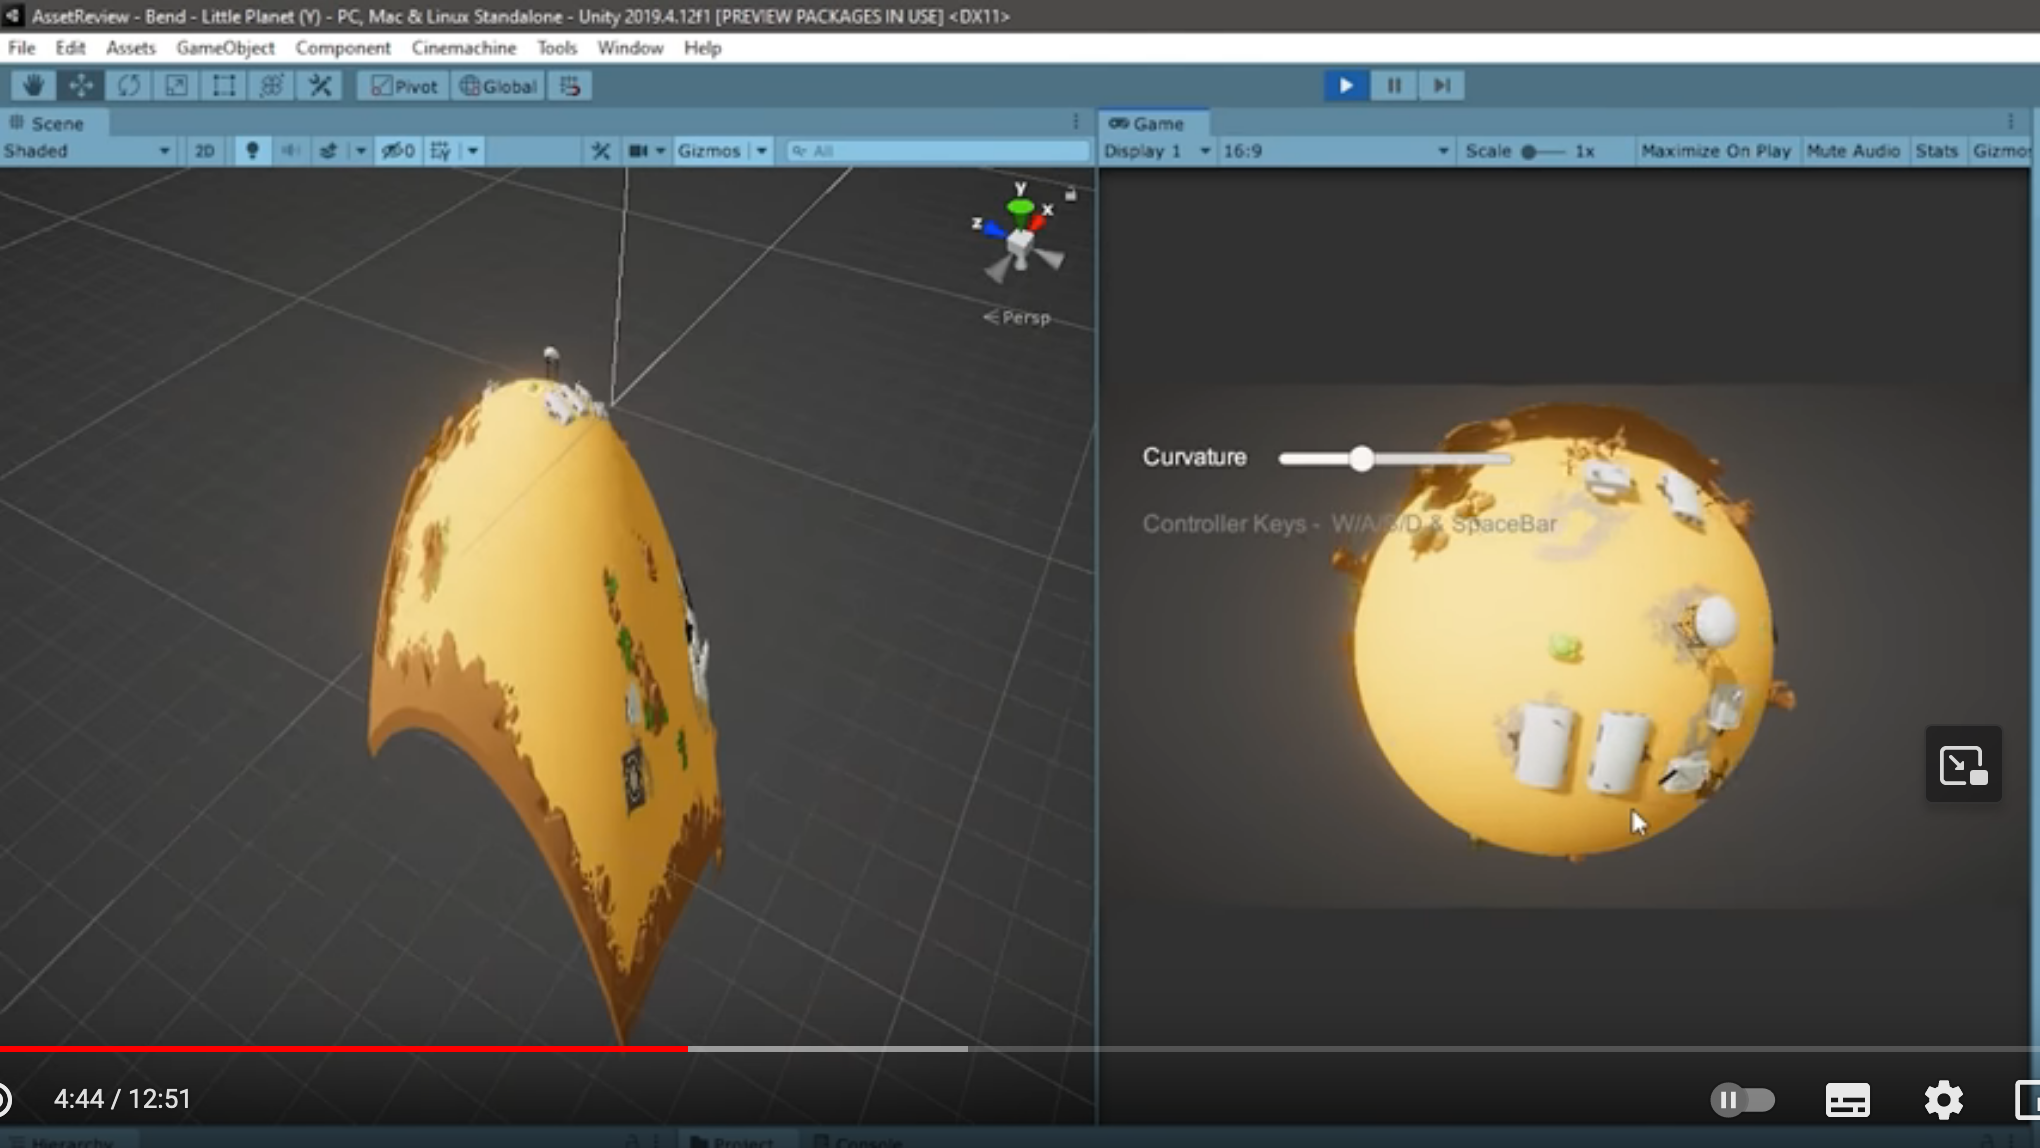The width and height of the screenshot is (2040, 1148).
Task: Seek on the video progress bar
Action: point(1020,1049)
